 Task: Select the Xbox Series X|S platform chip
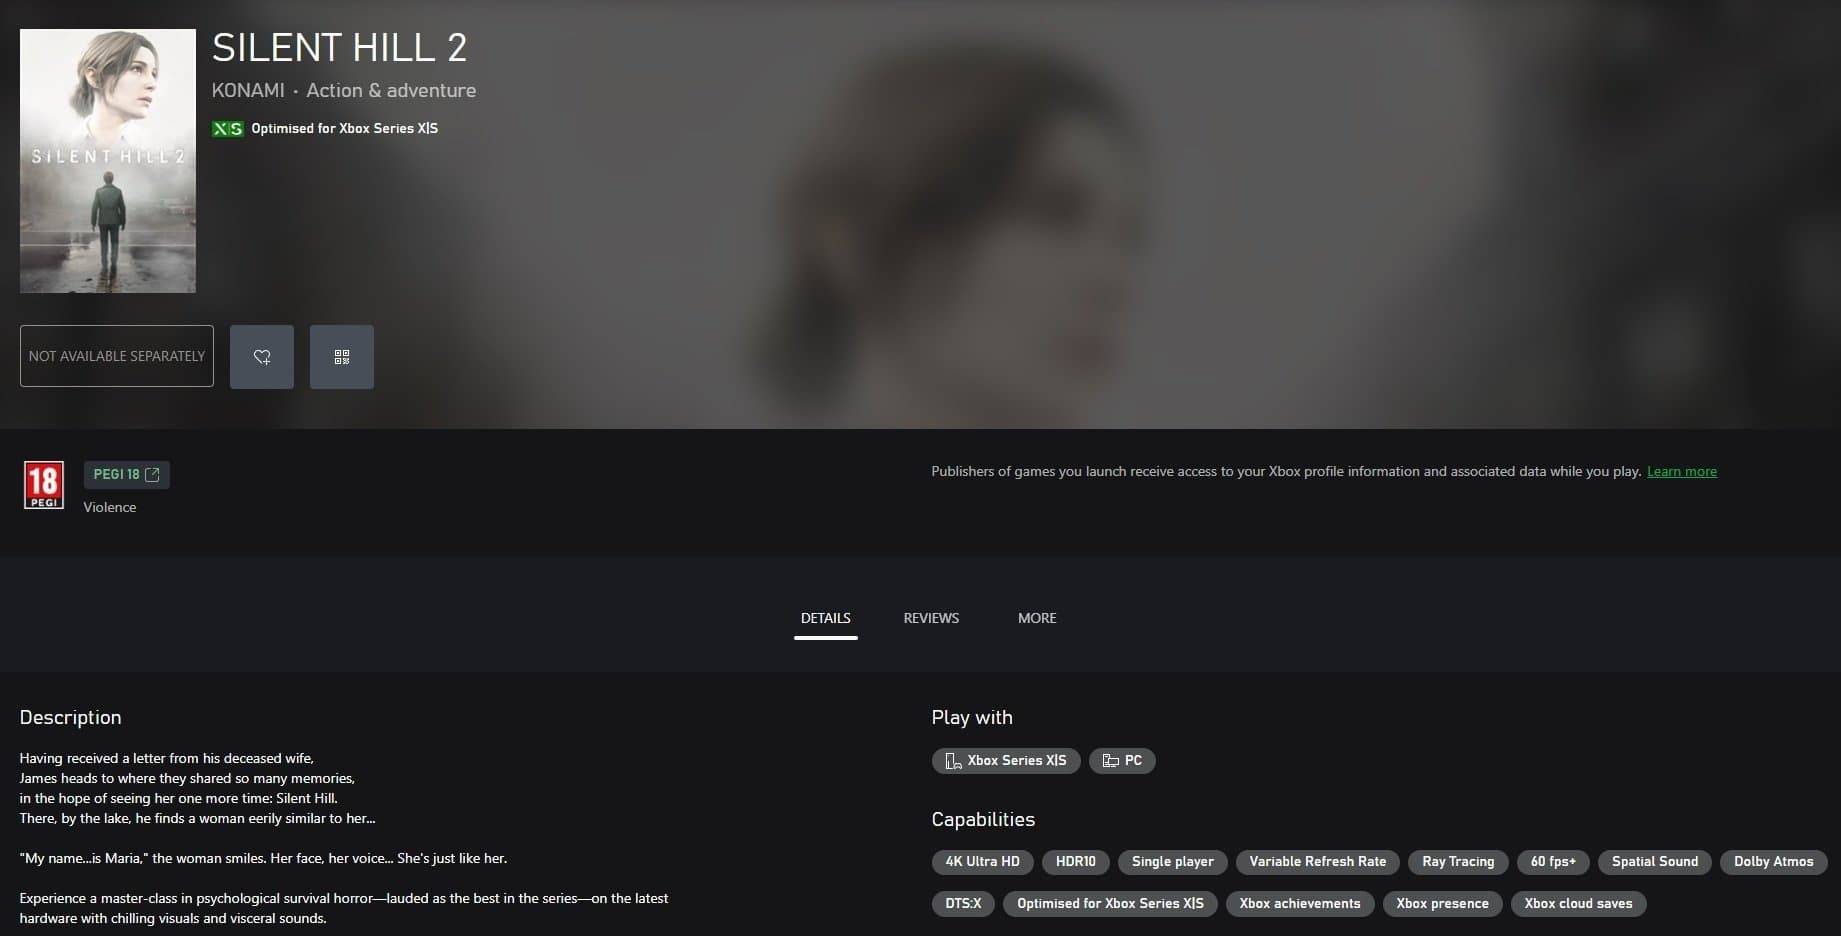coord(1006,761)
